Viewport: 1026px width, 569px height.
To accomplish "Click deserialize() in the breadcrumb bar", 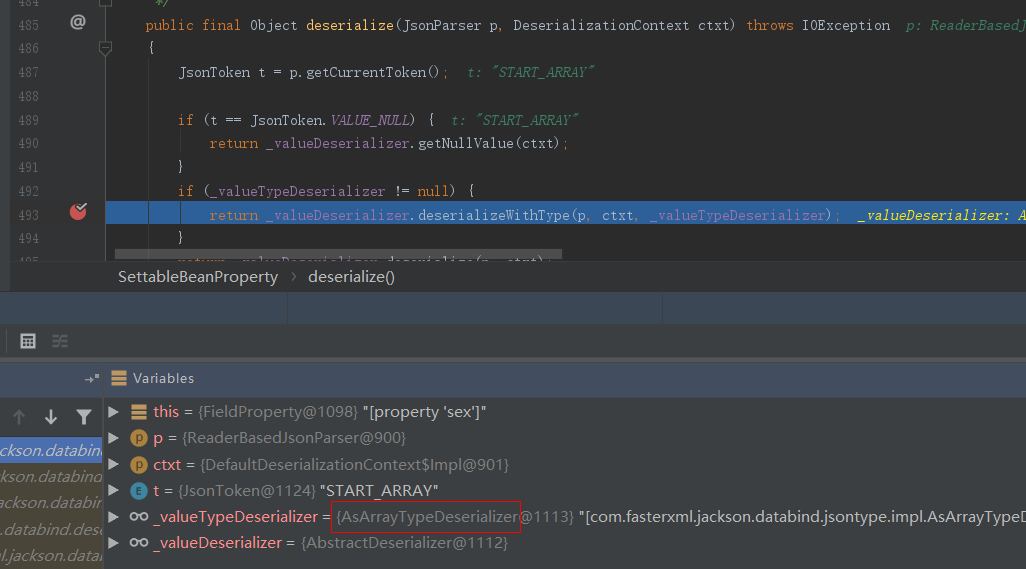I will pyautogui.click(x=351, y=277).
